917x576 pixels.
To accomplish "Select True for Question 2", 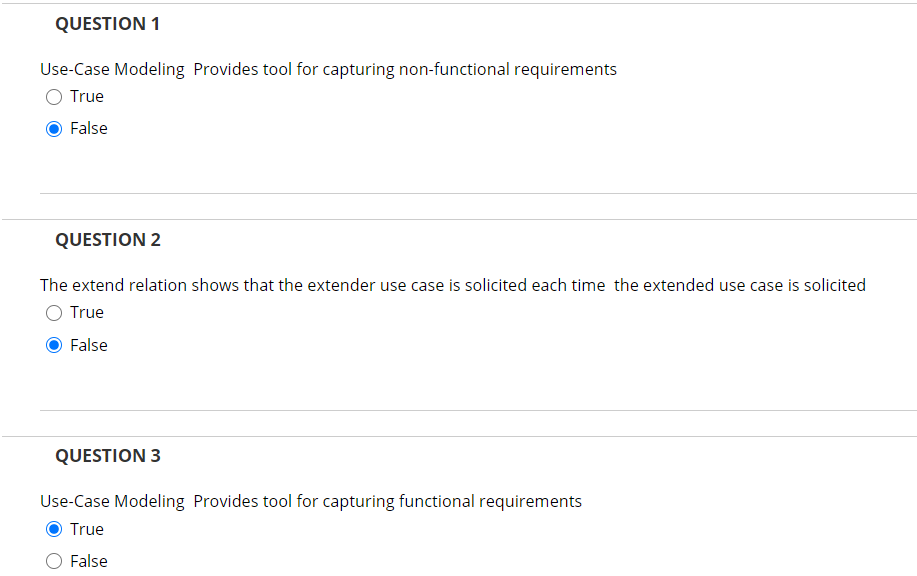I will (54, 312).
